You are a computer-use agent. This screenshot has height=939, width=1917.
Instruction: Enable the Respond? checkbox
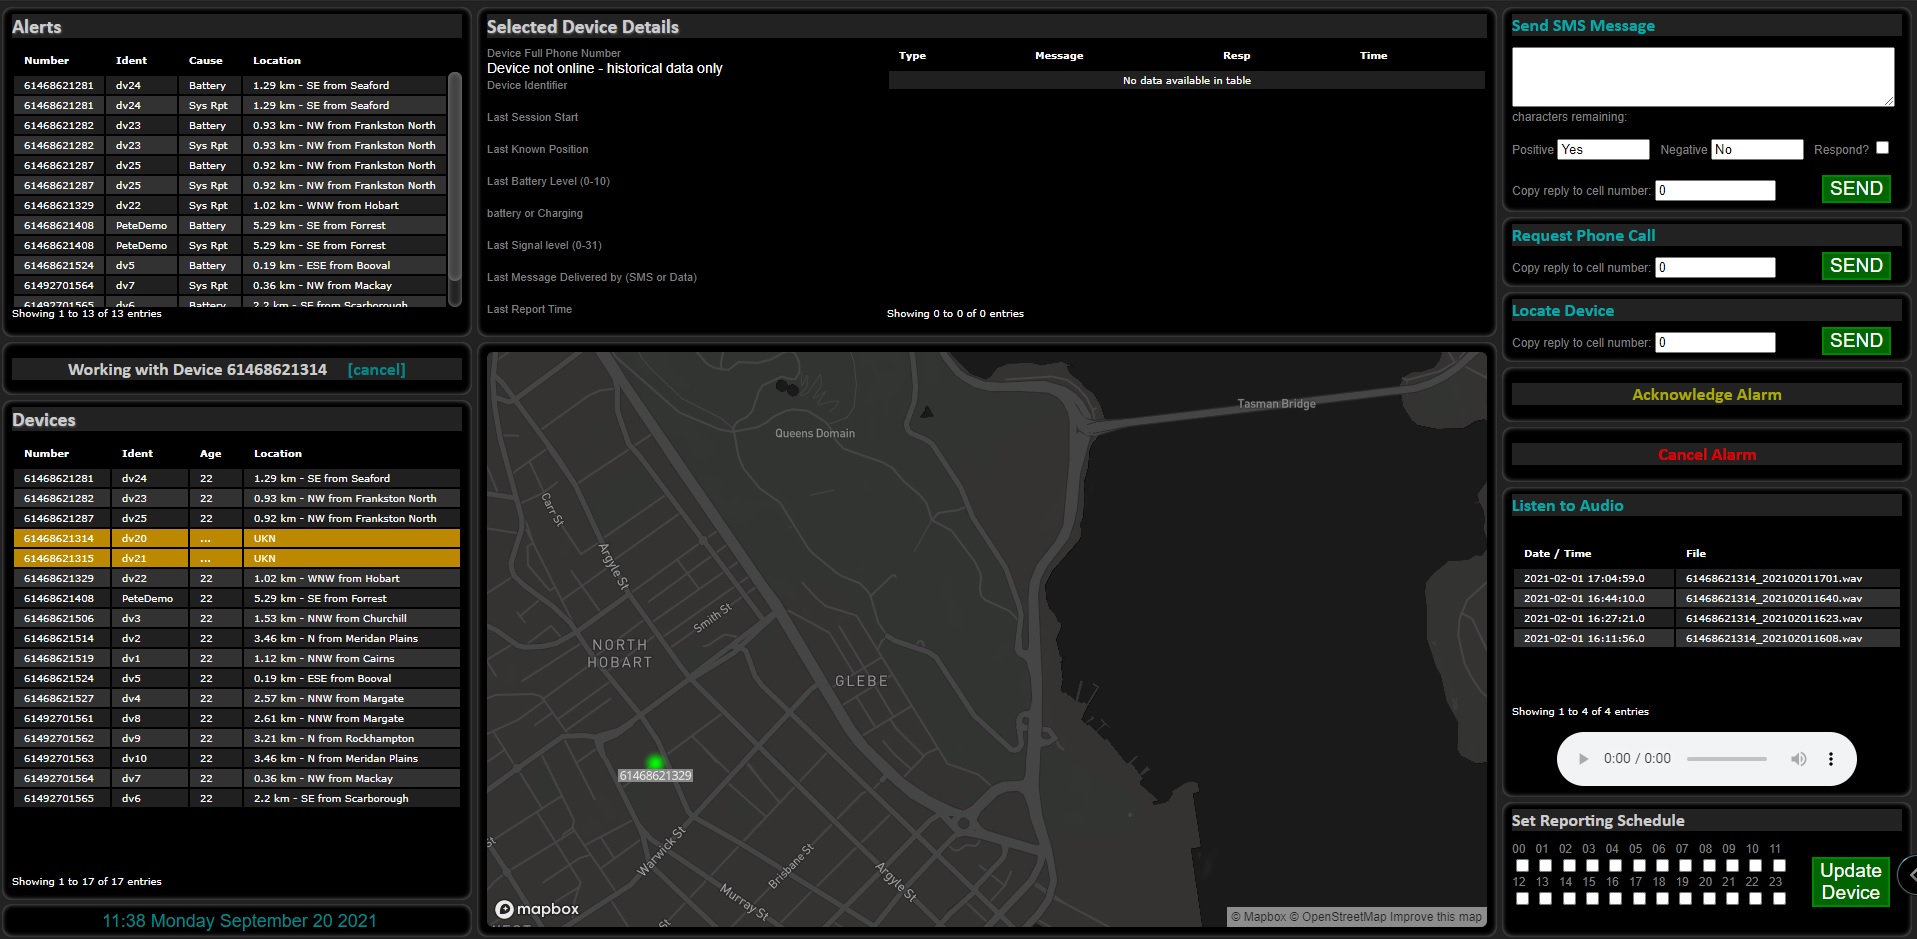pyautogui.click(x=1882, y=148)
